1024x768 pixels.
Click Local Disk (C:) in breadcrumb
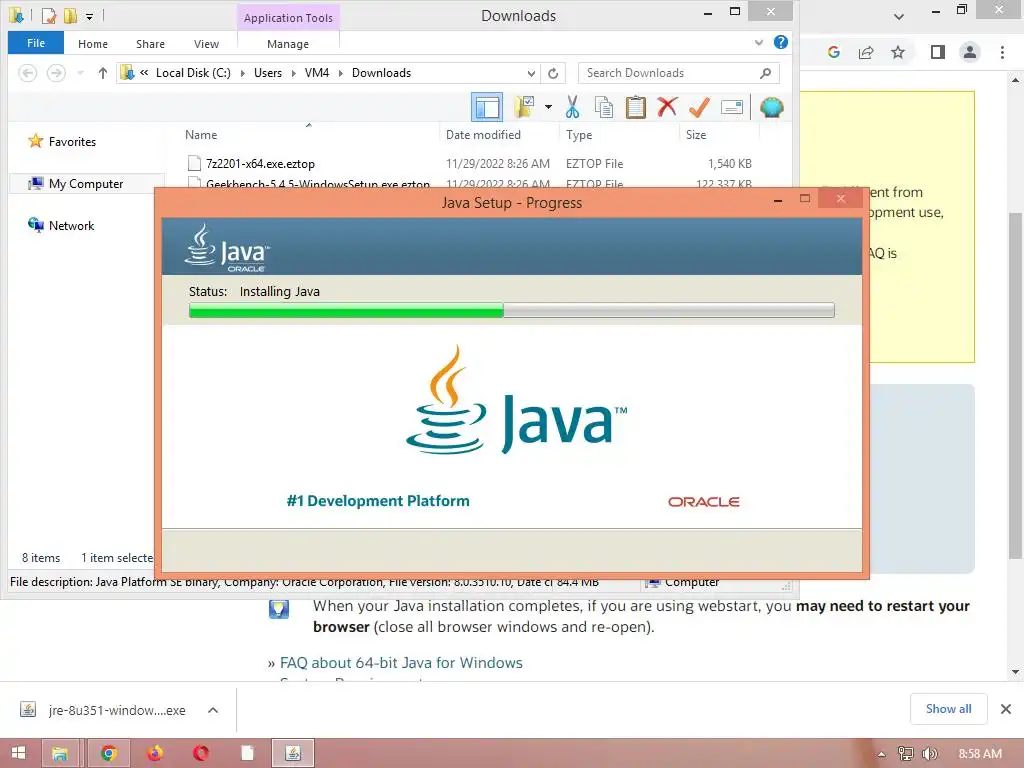[193, 73]
